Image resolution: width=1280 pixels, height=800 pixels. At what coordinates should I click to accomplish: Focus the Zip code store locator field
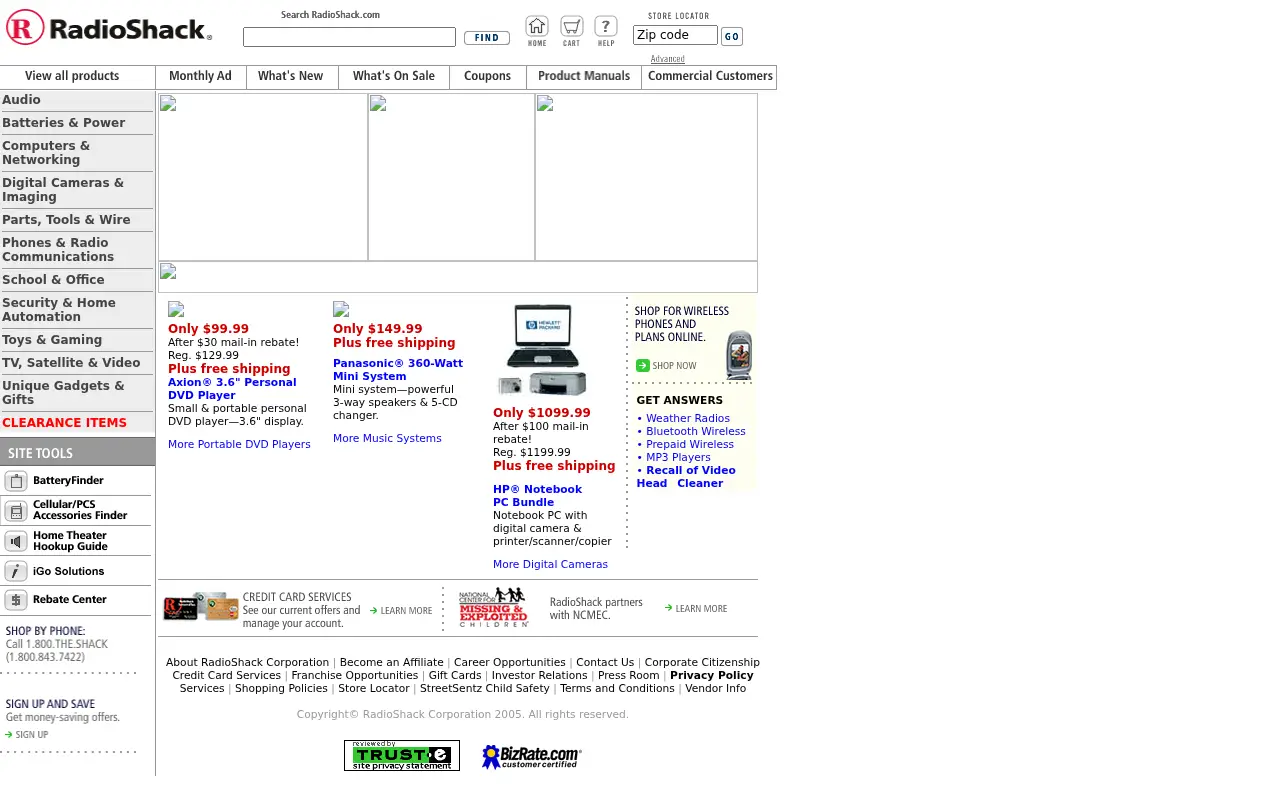675,35
